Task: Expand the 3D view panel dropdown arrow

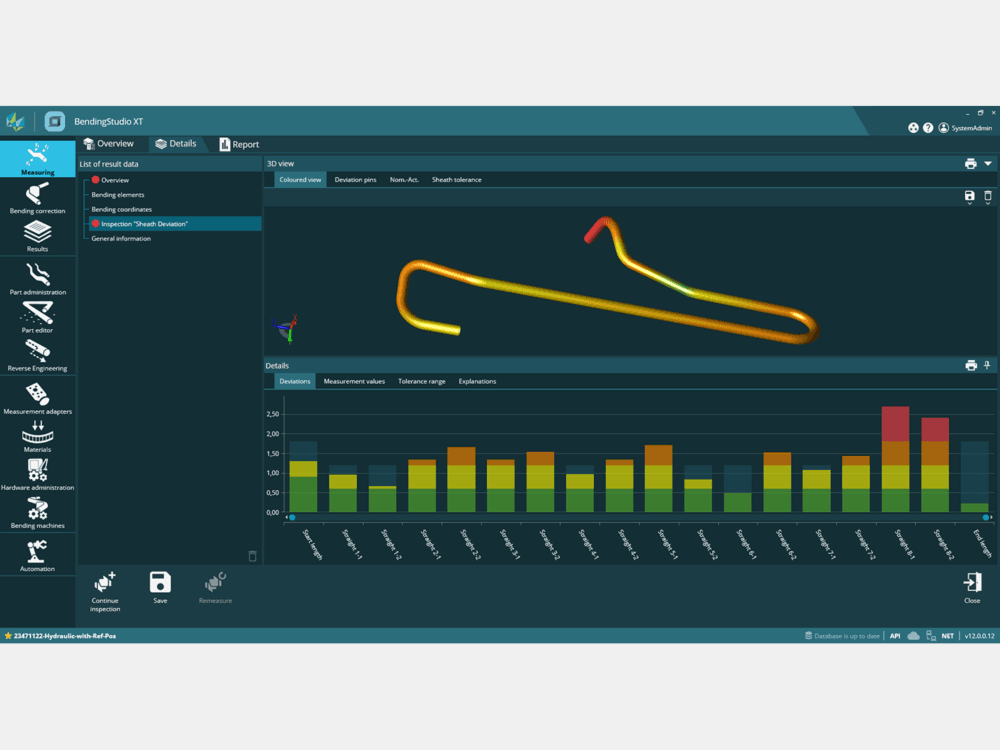Action: (988, 163)
